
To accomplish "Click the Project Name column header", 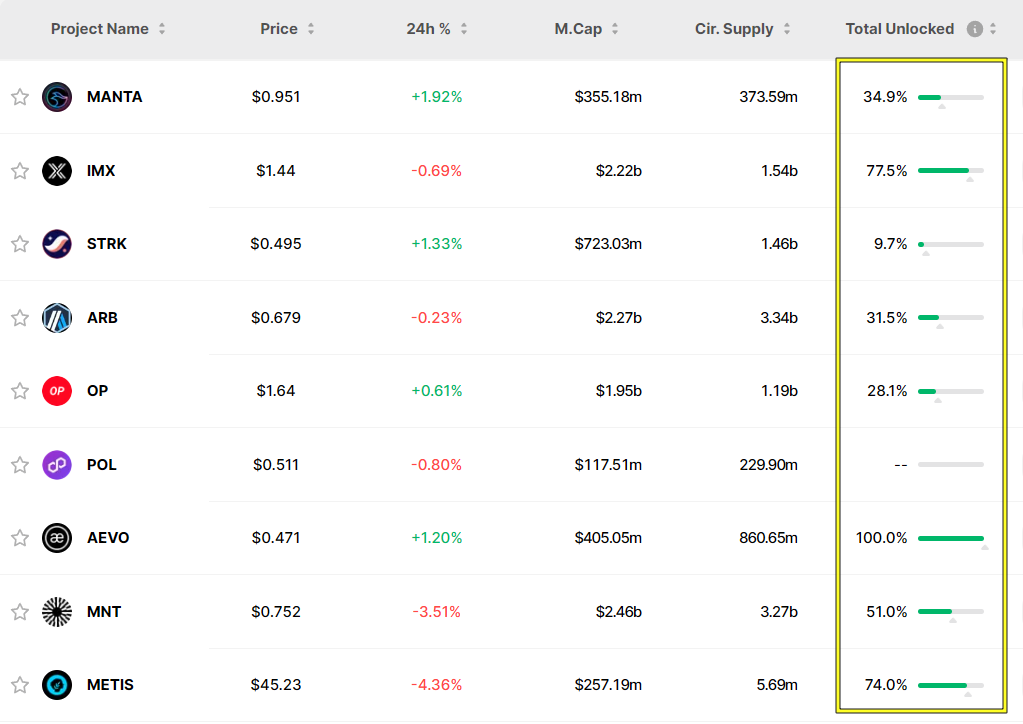I will point(100,29).
